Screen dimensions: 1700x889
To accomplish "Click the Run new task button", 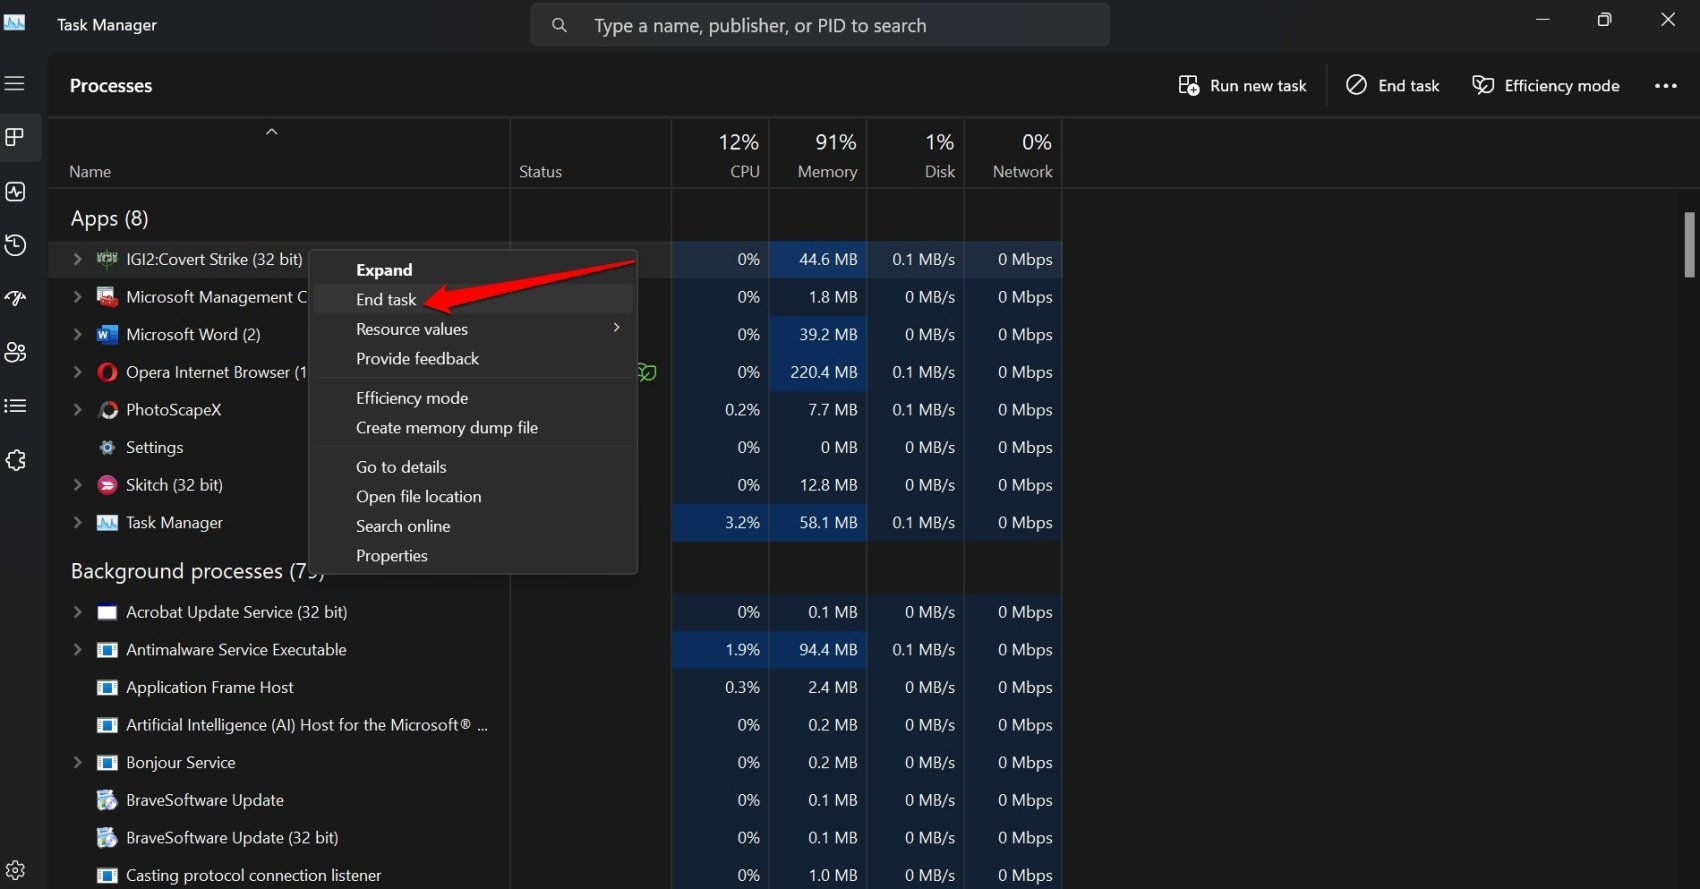I will click(x=1242, y=86).
